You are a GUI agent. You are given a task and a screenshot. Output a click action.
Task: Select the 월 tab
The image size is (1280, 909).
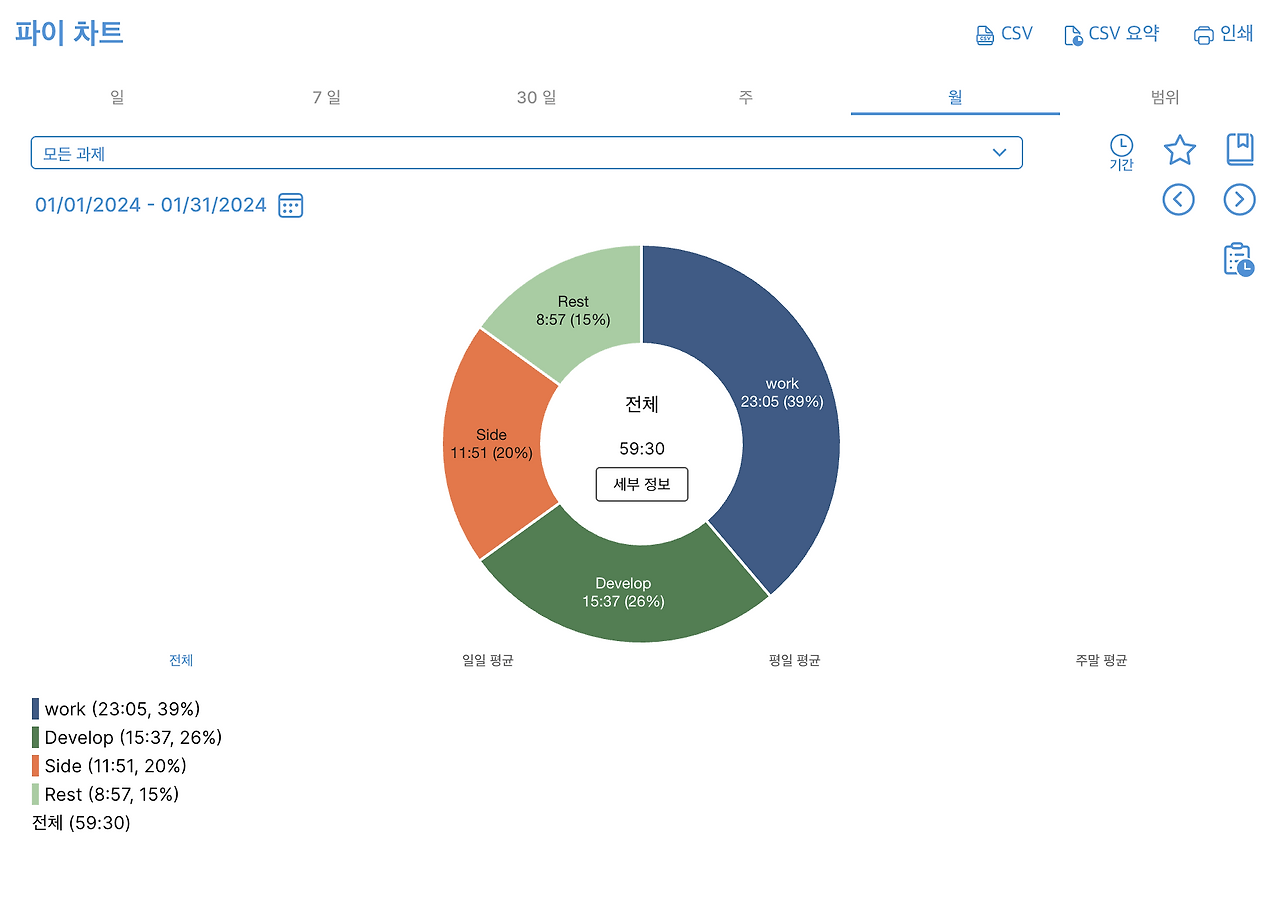tap(955, 97)
